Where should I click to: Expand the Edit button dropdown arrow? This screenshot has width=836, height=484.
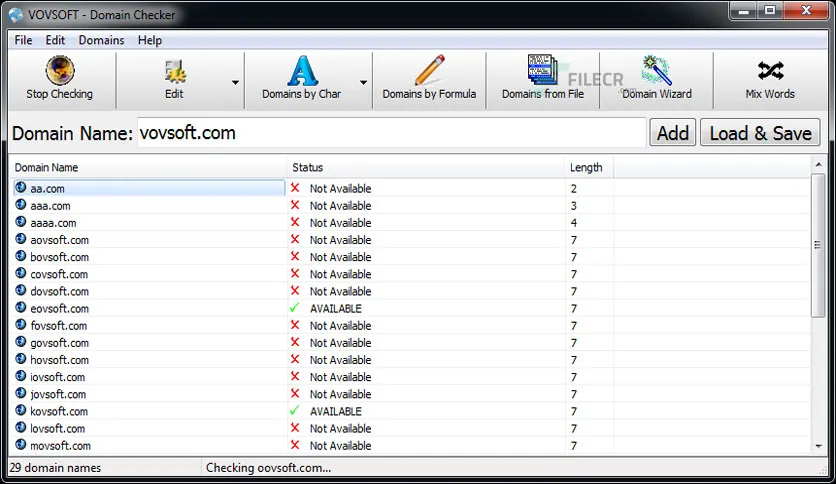click(235, 83)
